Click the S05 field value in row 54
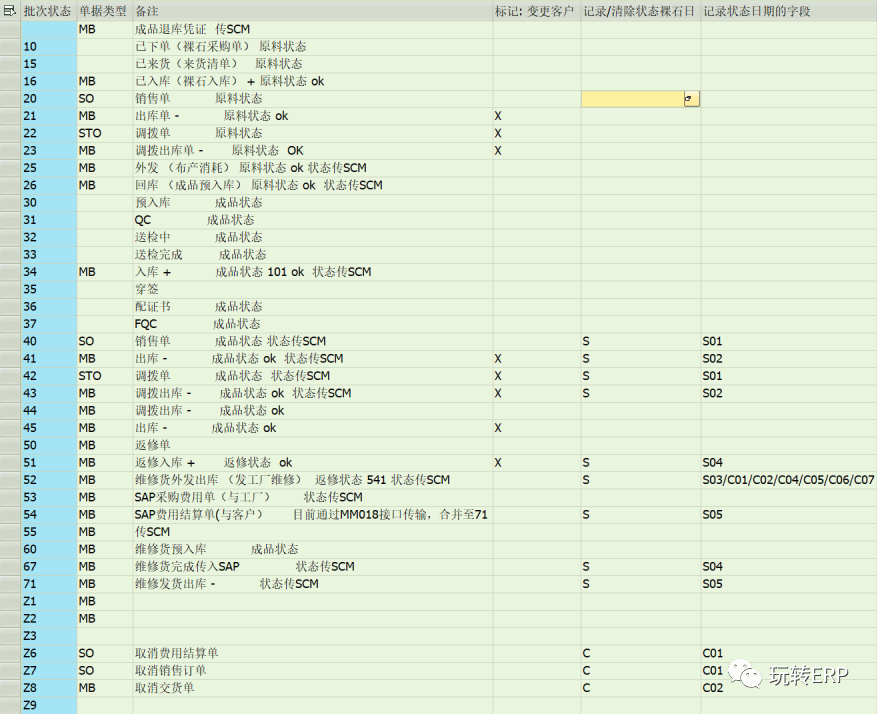Screen dimensions: 877x714 713,514
